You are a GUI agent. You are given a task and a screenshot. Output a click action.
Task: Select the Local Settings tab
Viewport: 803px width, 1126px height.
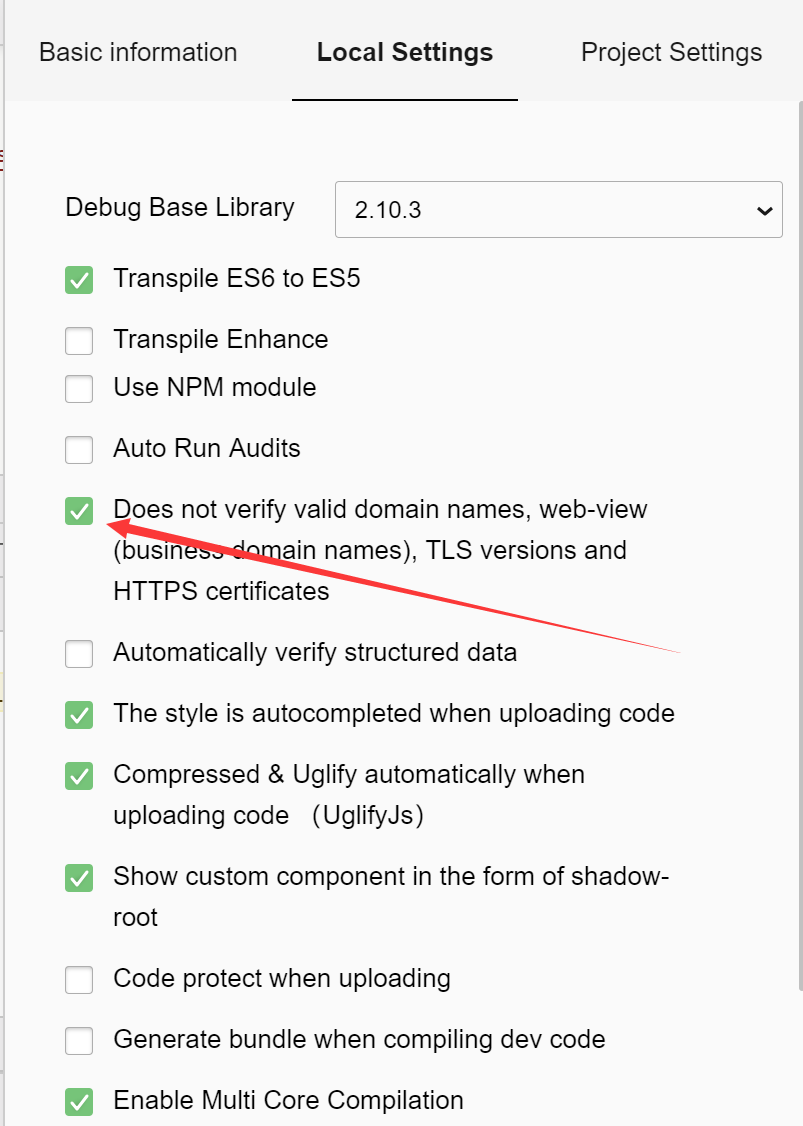click(404, 52)
